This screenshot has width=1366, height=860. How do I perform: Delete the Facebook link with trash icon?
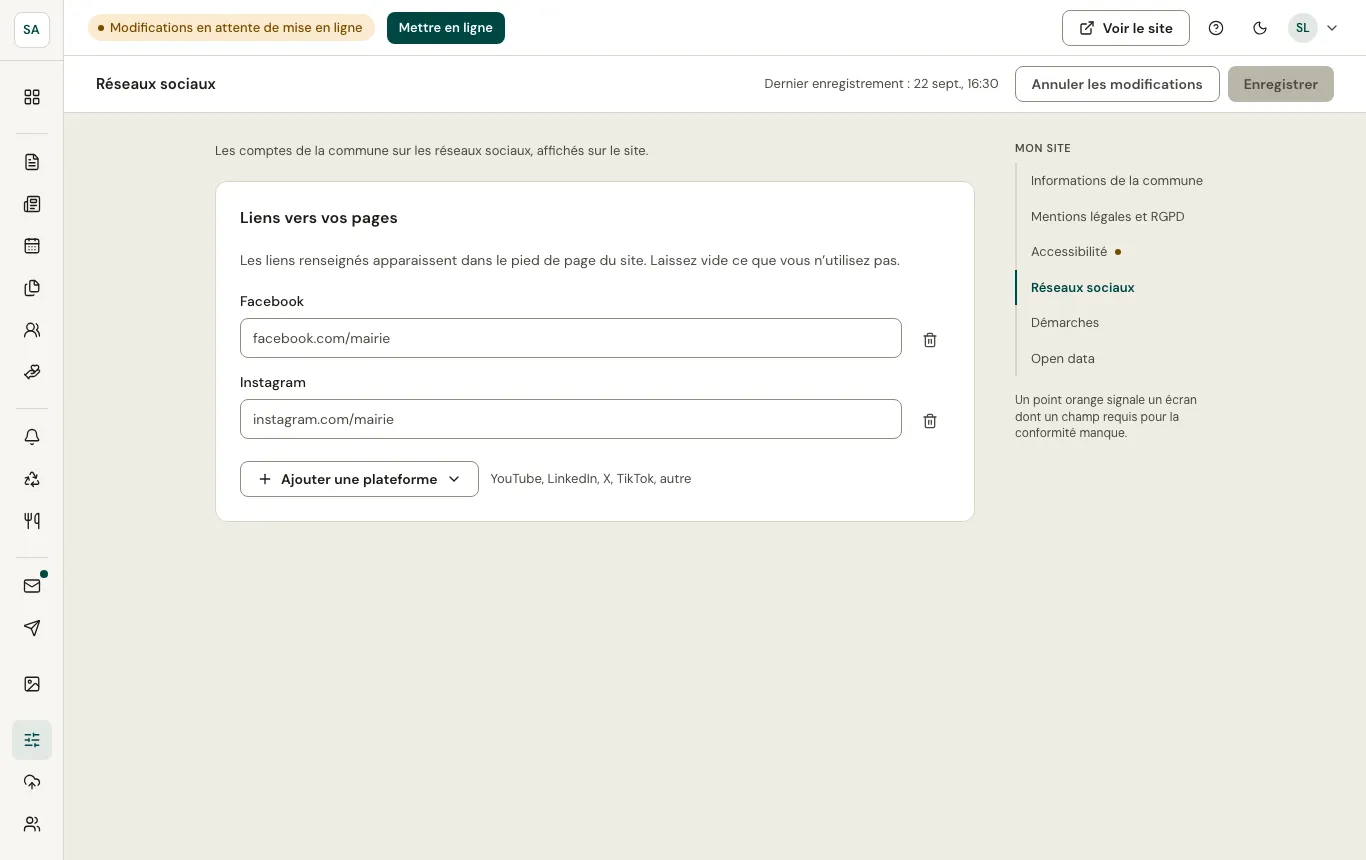coord(930,340)
